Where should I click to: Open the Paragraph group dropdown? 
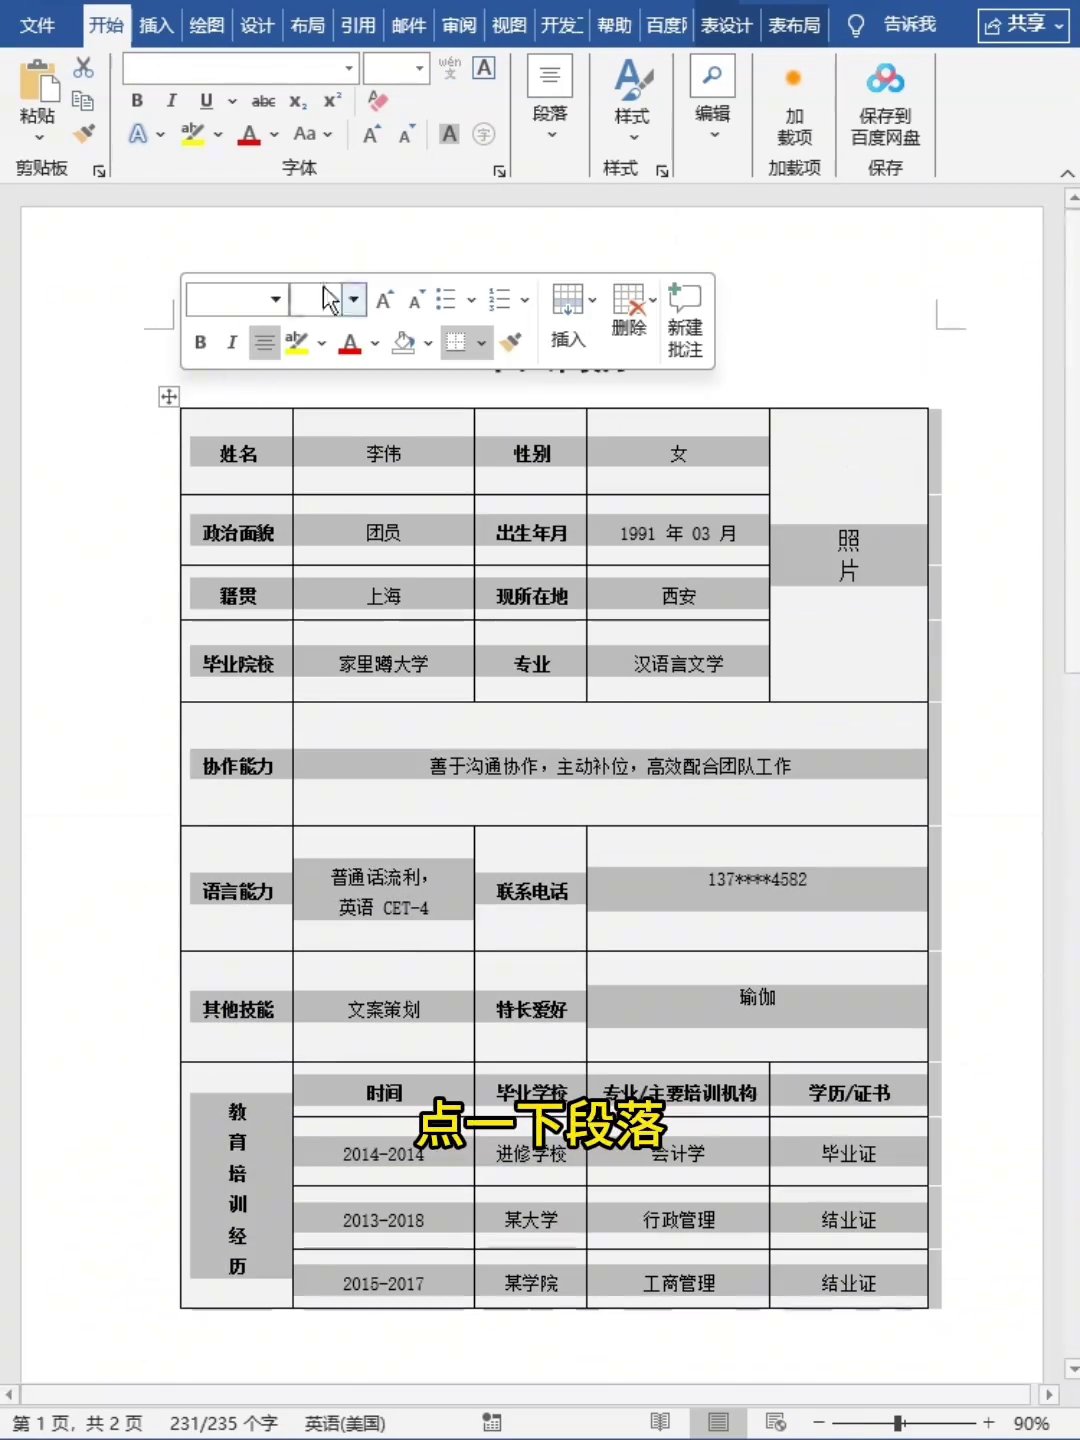[550, 100]
